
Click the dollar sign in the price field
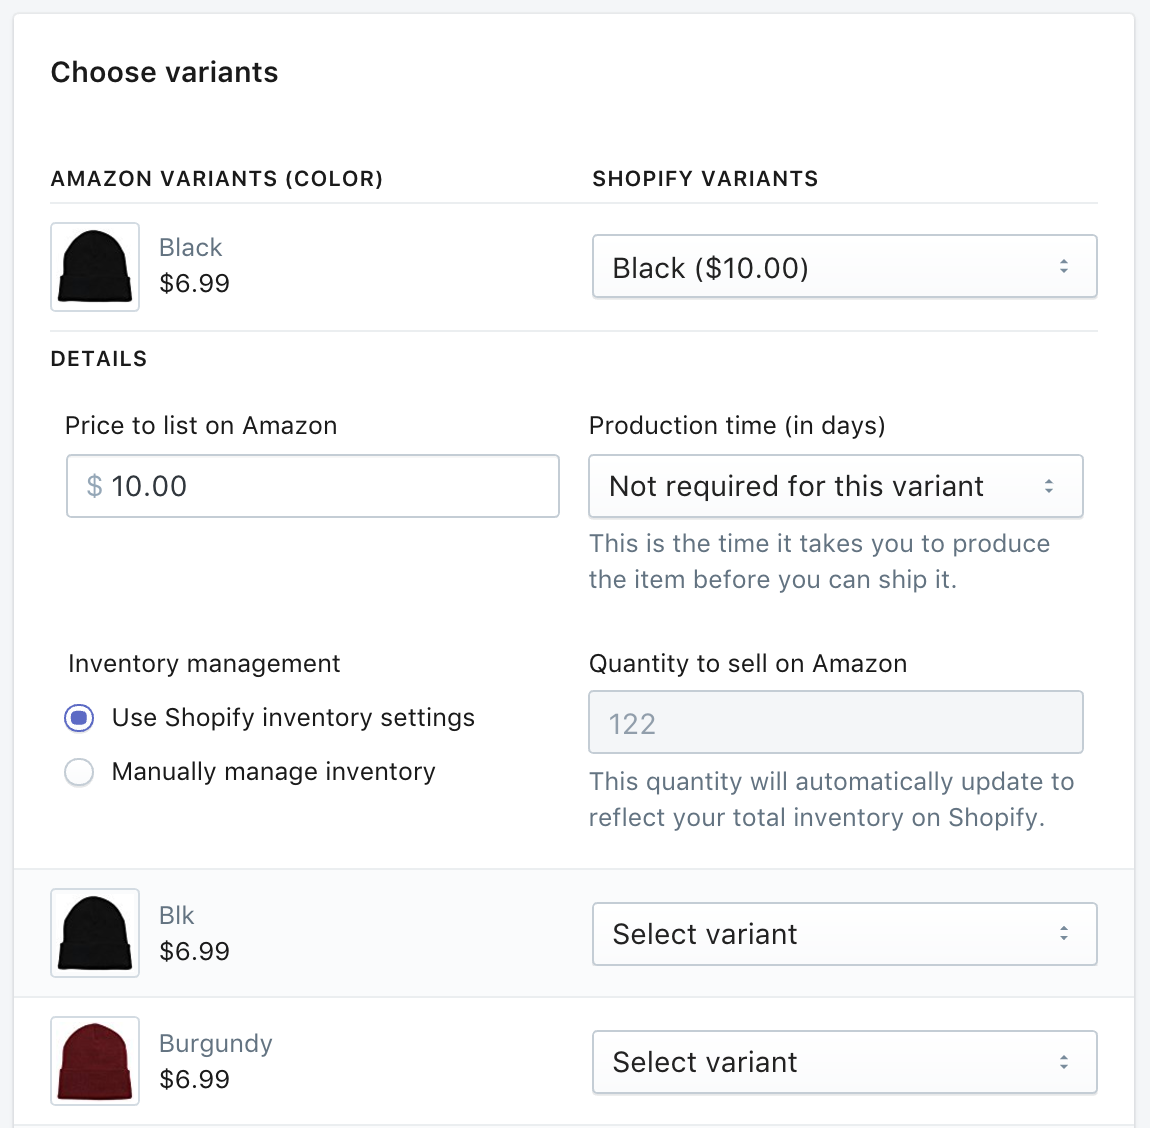92,486
